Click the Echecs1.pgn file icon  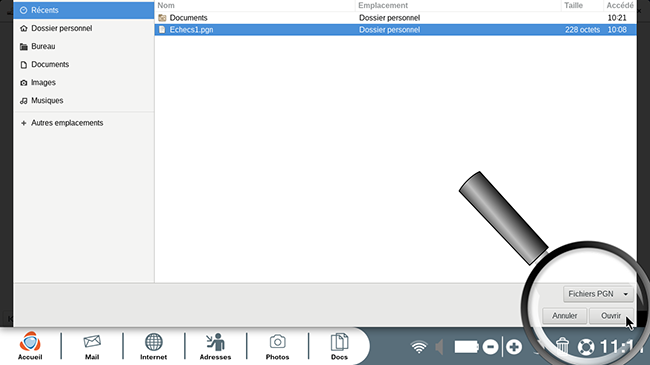pyautogui.click(x=162, y=29)
